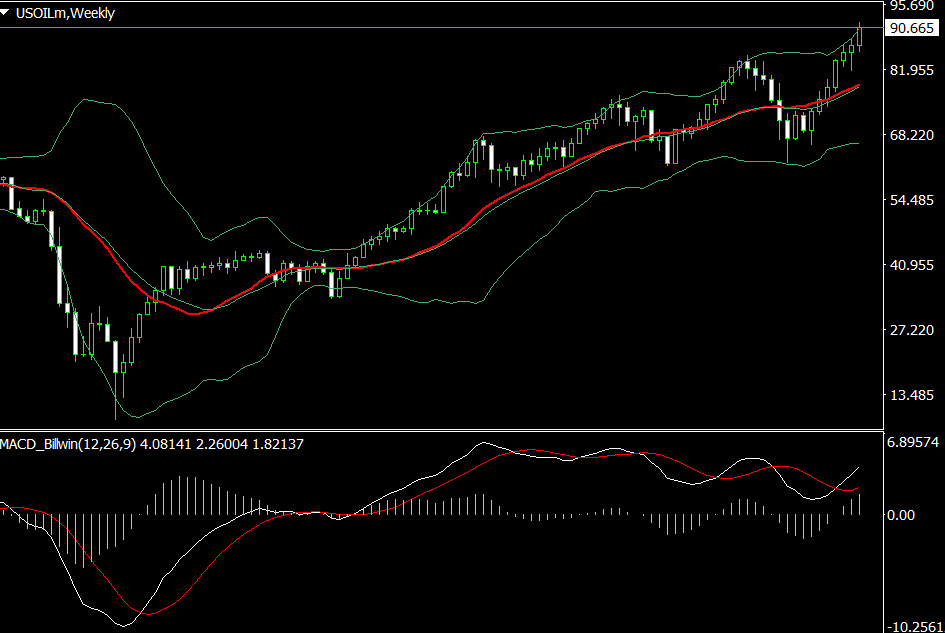Click the 95.690 price scale value
The width and height of the screenshot is (945, 633).
(912, 5)
